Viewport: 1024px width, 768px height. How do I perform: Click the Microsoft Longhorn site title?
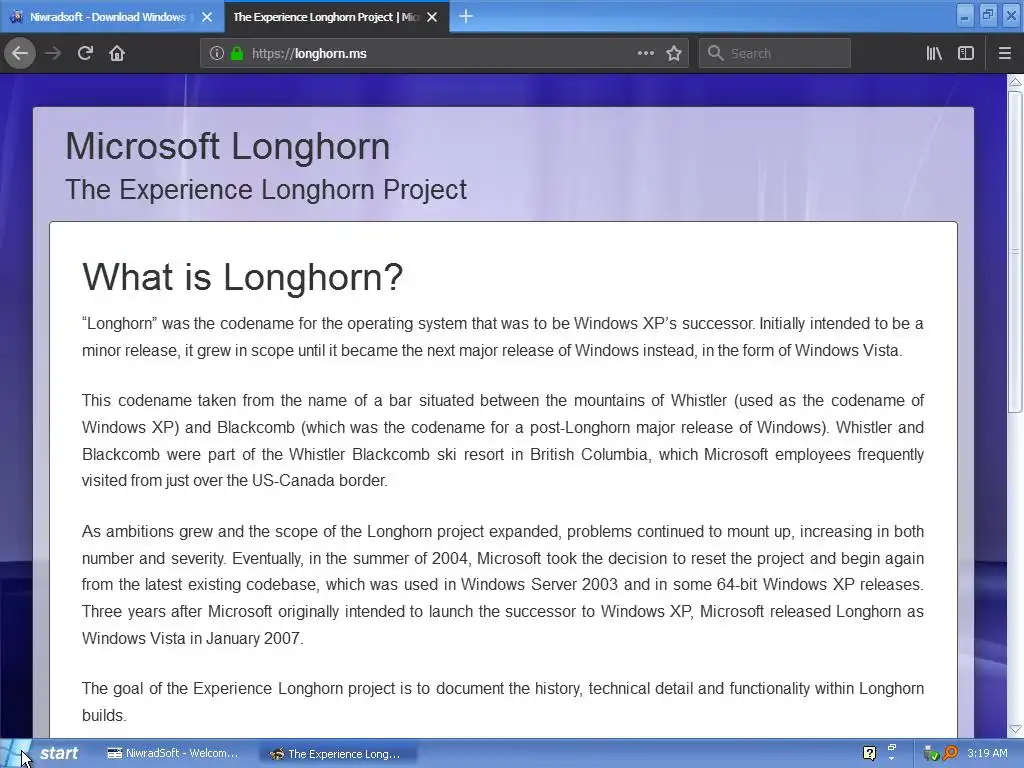[x=227, y=146]
